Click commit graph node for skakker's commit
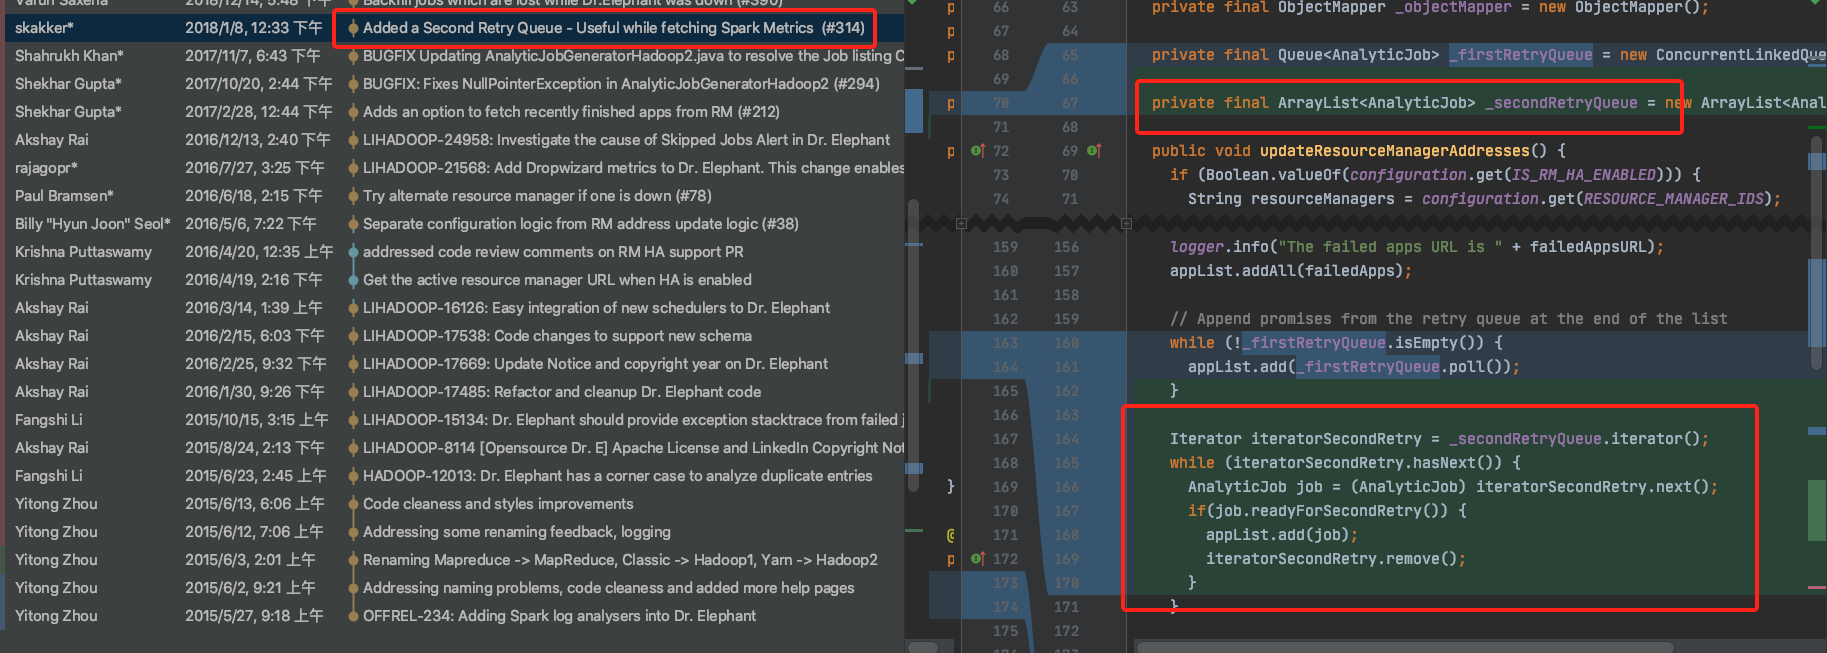This screenshot has height=653, width=1827. pyautogui.click(x=353, y=28)
